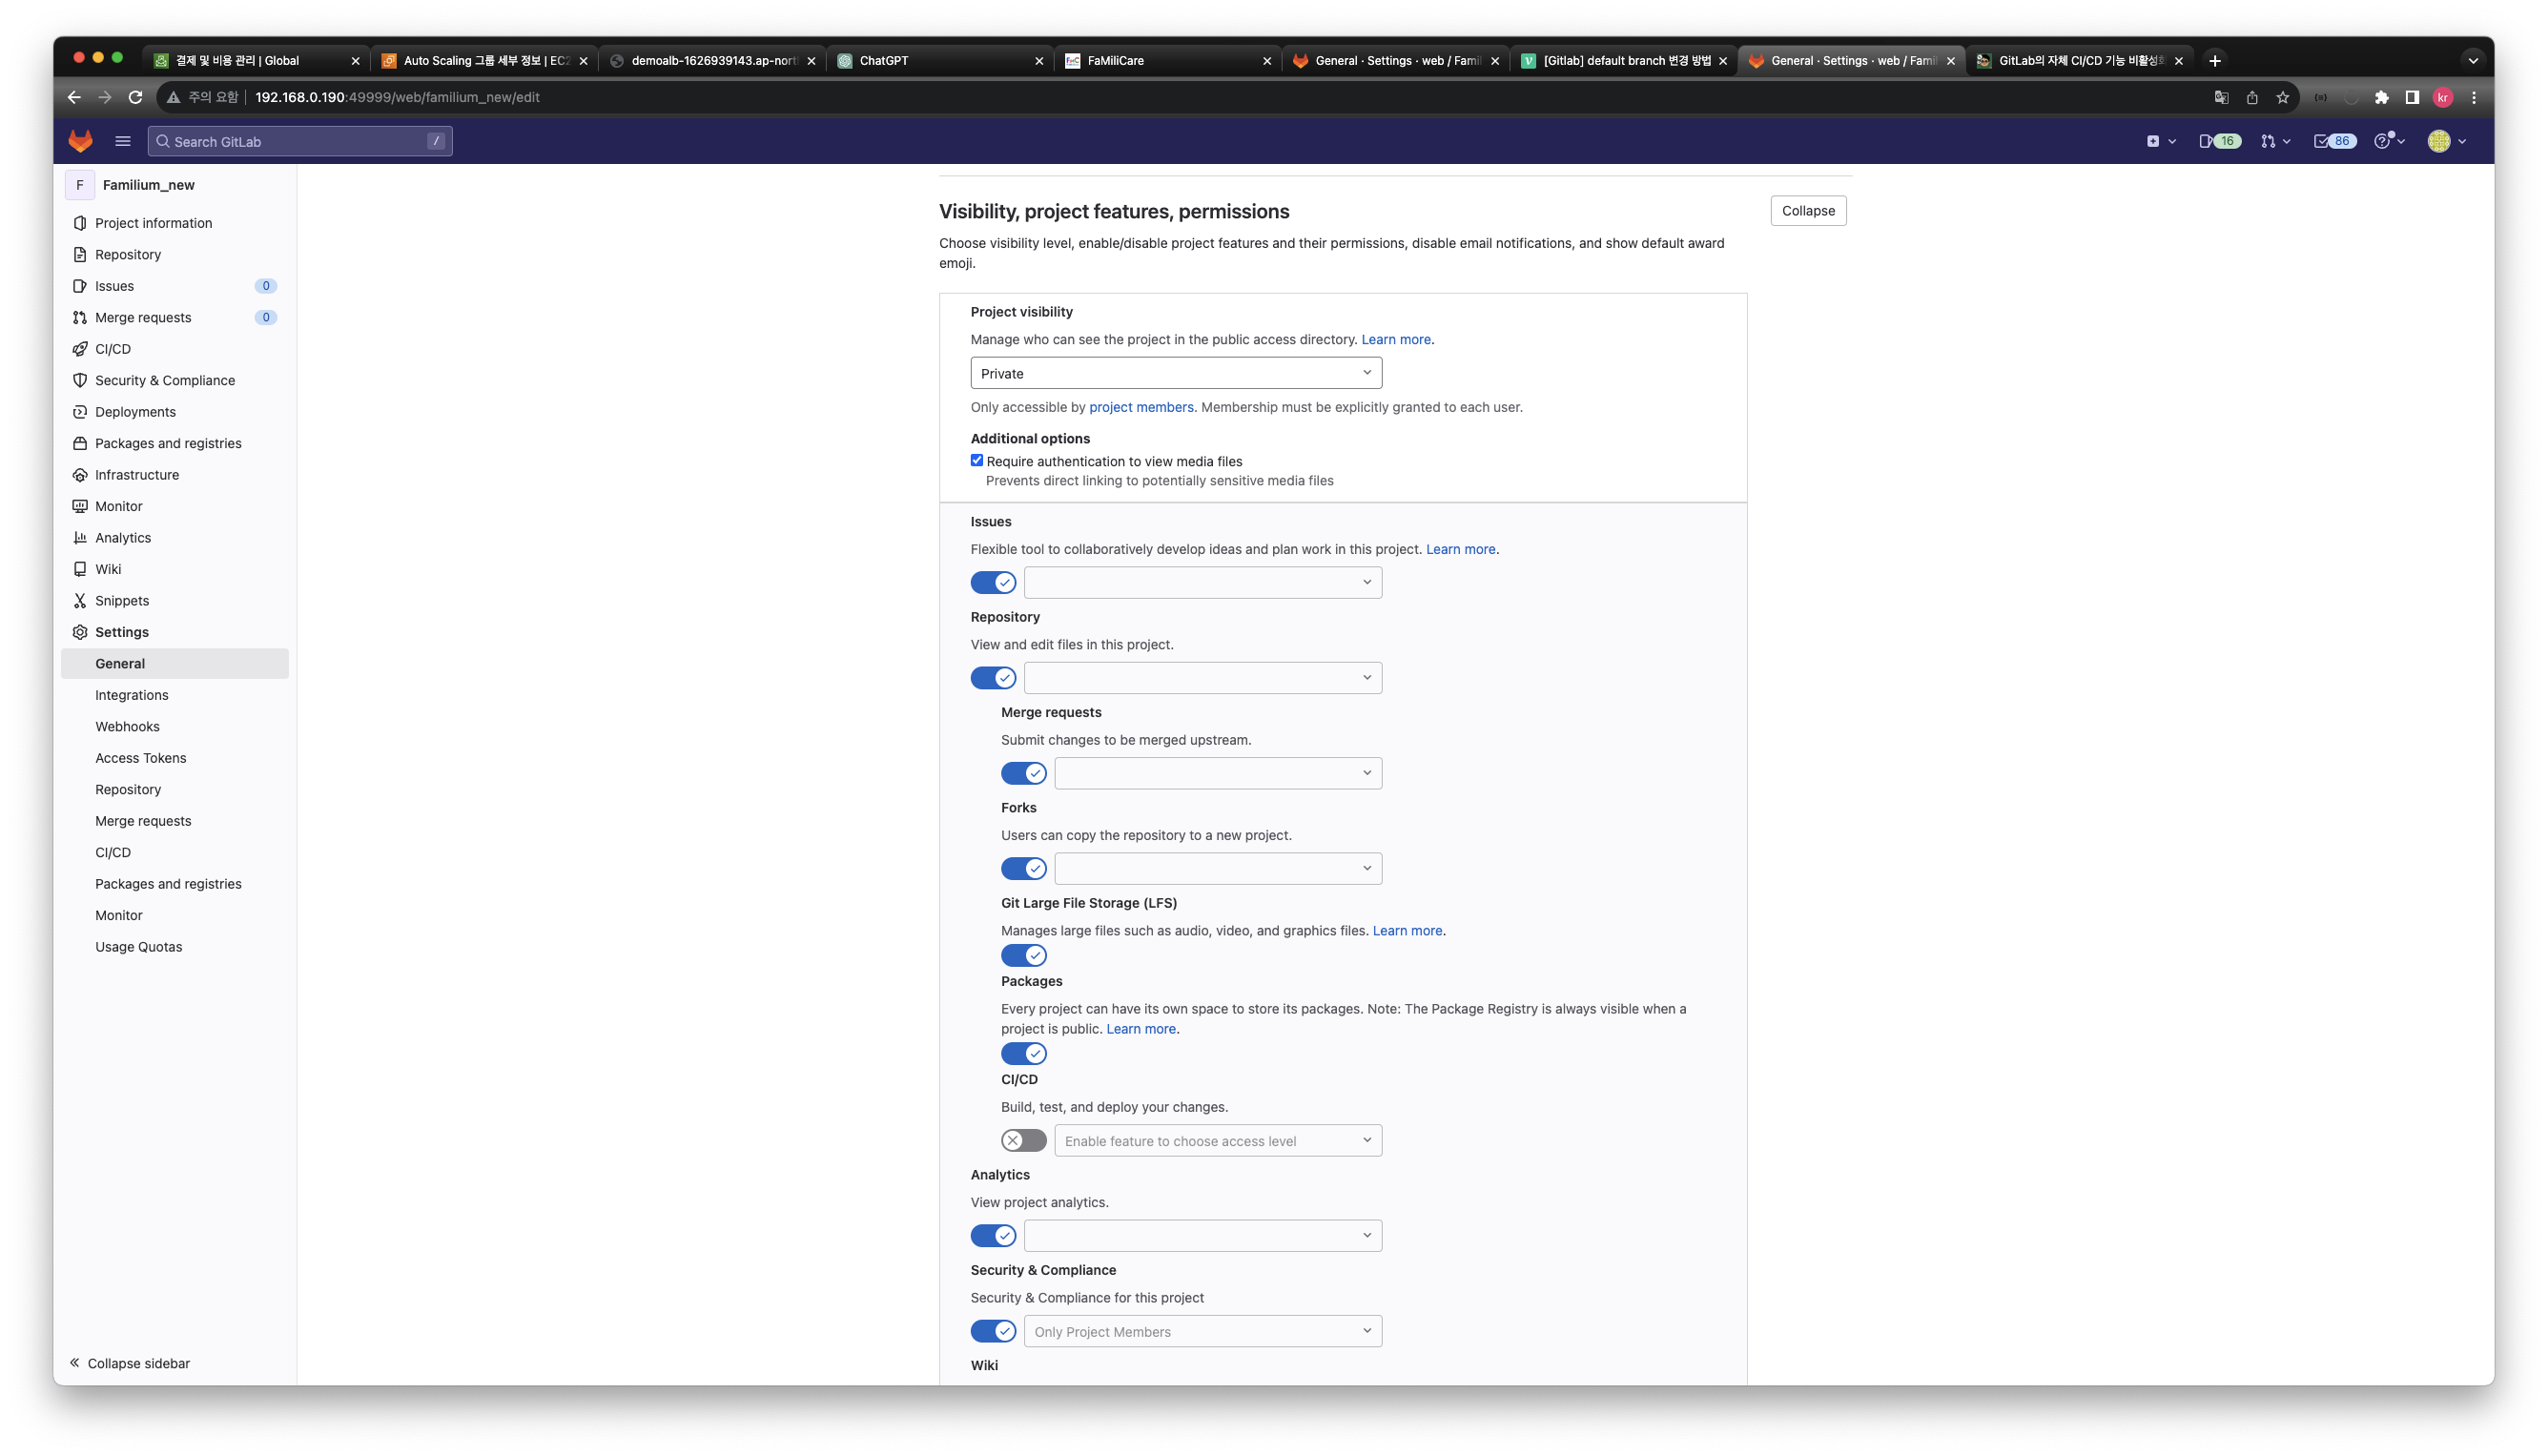The image size is (2548, 1456).
Task: Click the Search GitLab field
Action: click(x=300, y=141)
